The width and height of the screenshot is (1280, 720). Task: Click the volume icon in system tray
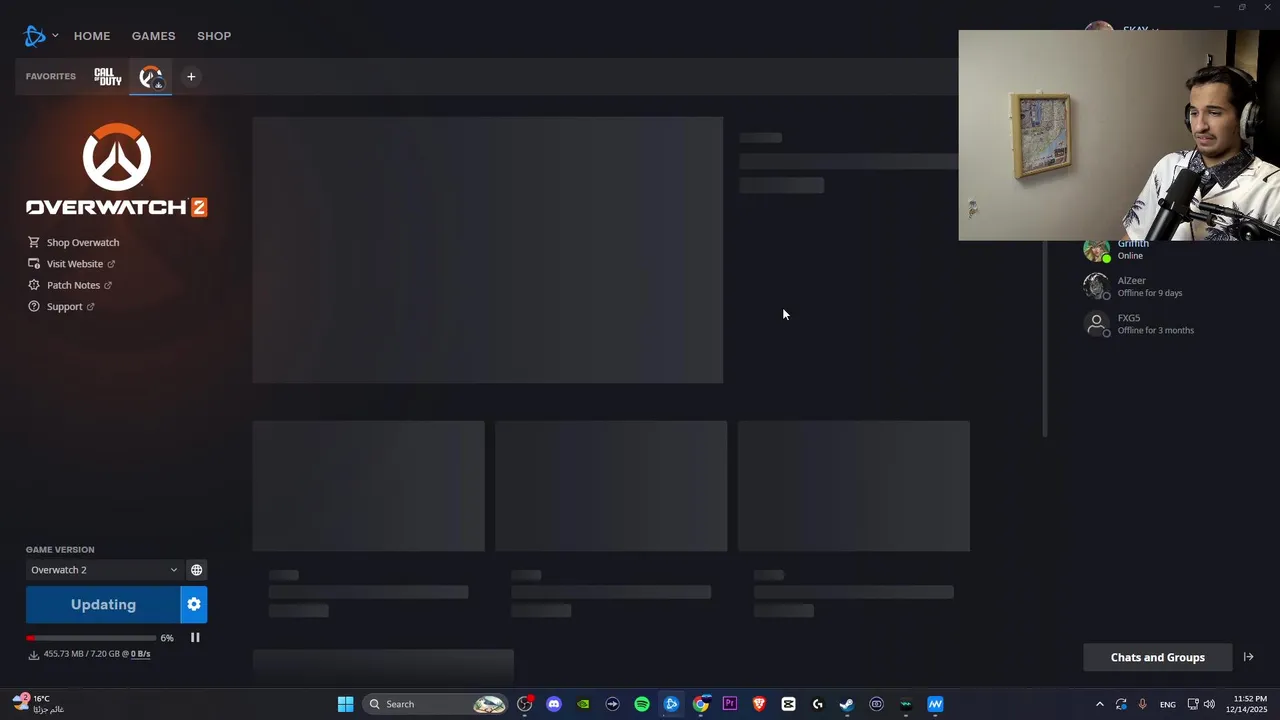coord(1209,704)
